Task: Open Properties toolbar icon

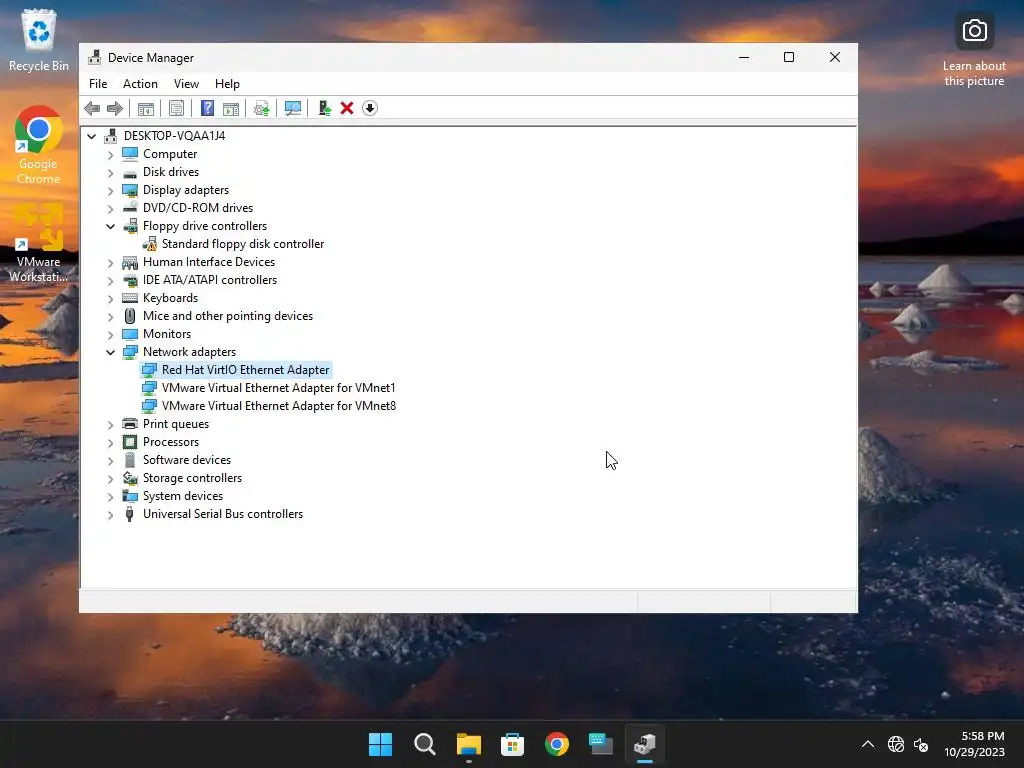Action: click(176, 108)
